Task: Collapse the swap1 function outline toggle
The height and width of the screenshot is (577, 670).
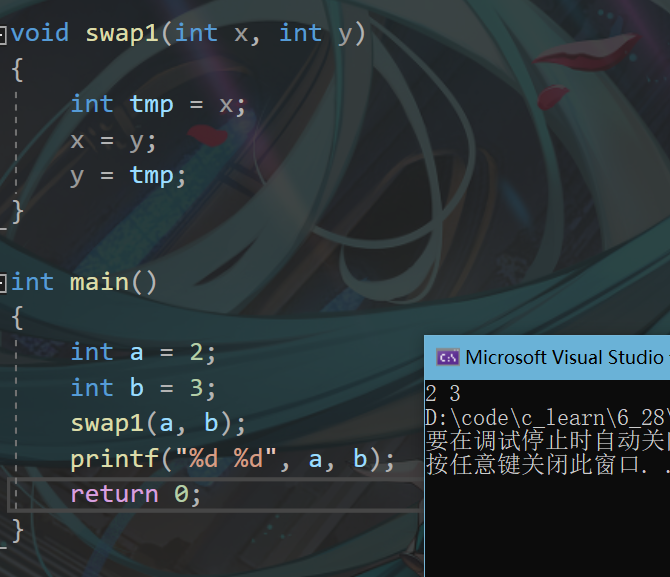Action: (2, 35)
